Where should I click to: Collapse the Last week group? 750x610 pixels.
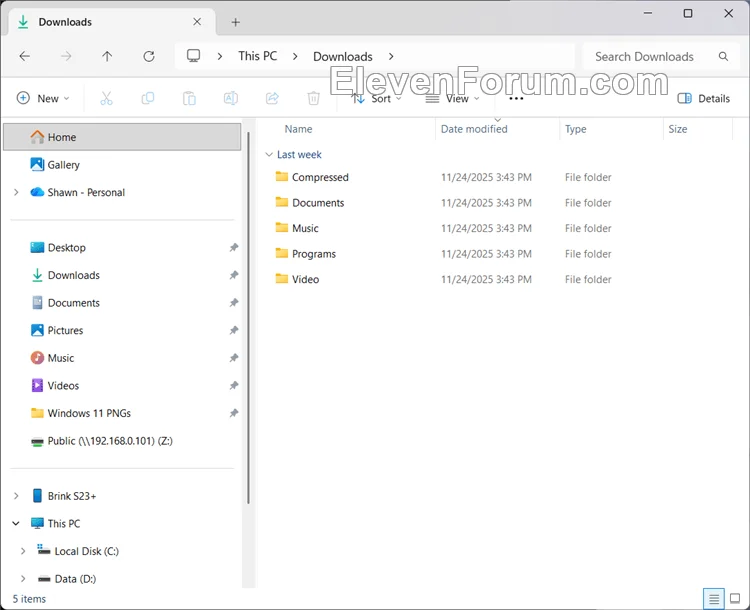[269, 154]
